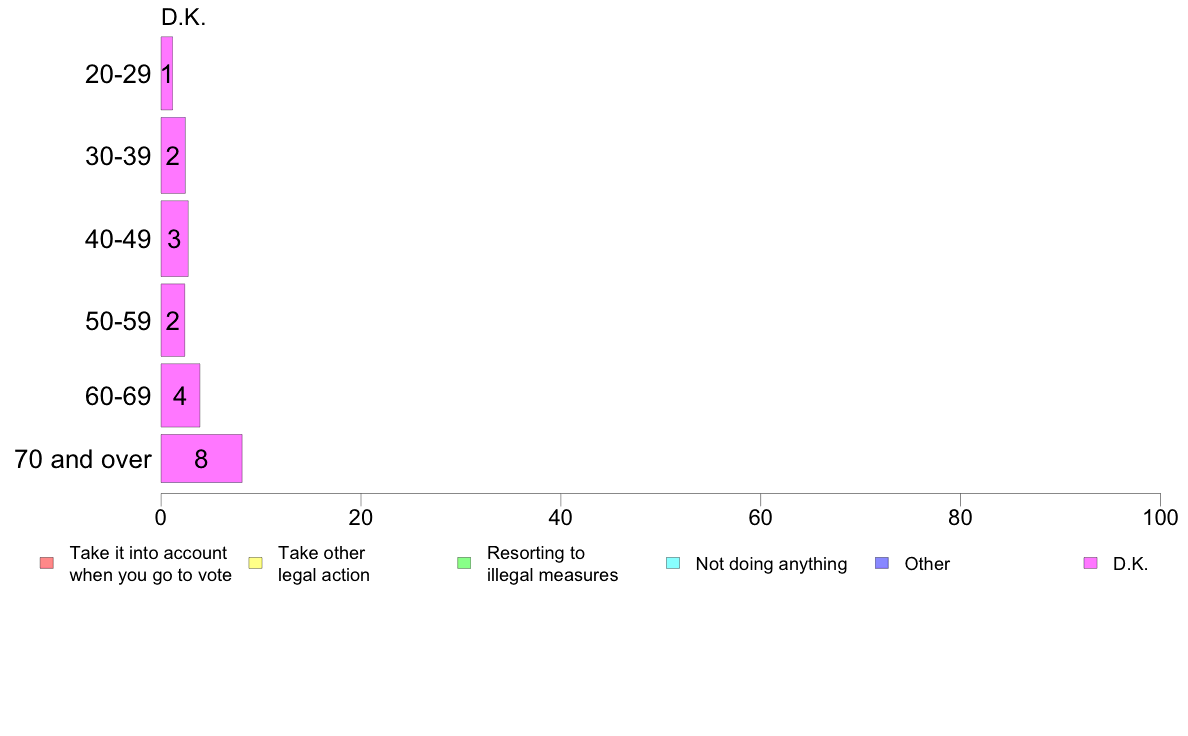The width and height of the screenshot is (1188, 736).
Task: Select the 20-29 bar labeled 1
Action: click(167, 74)
